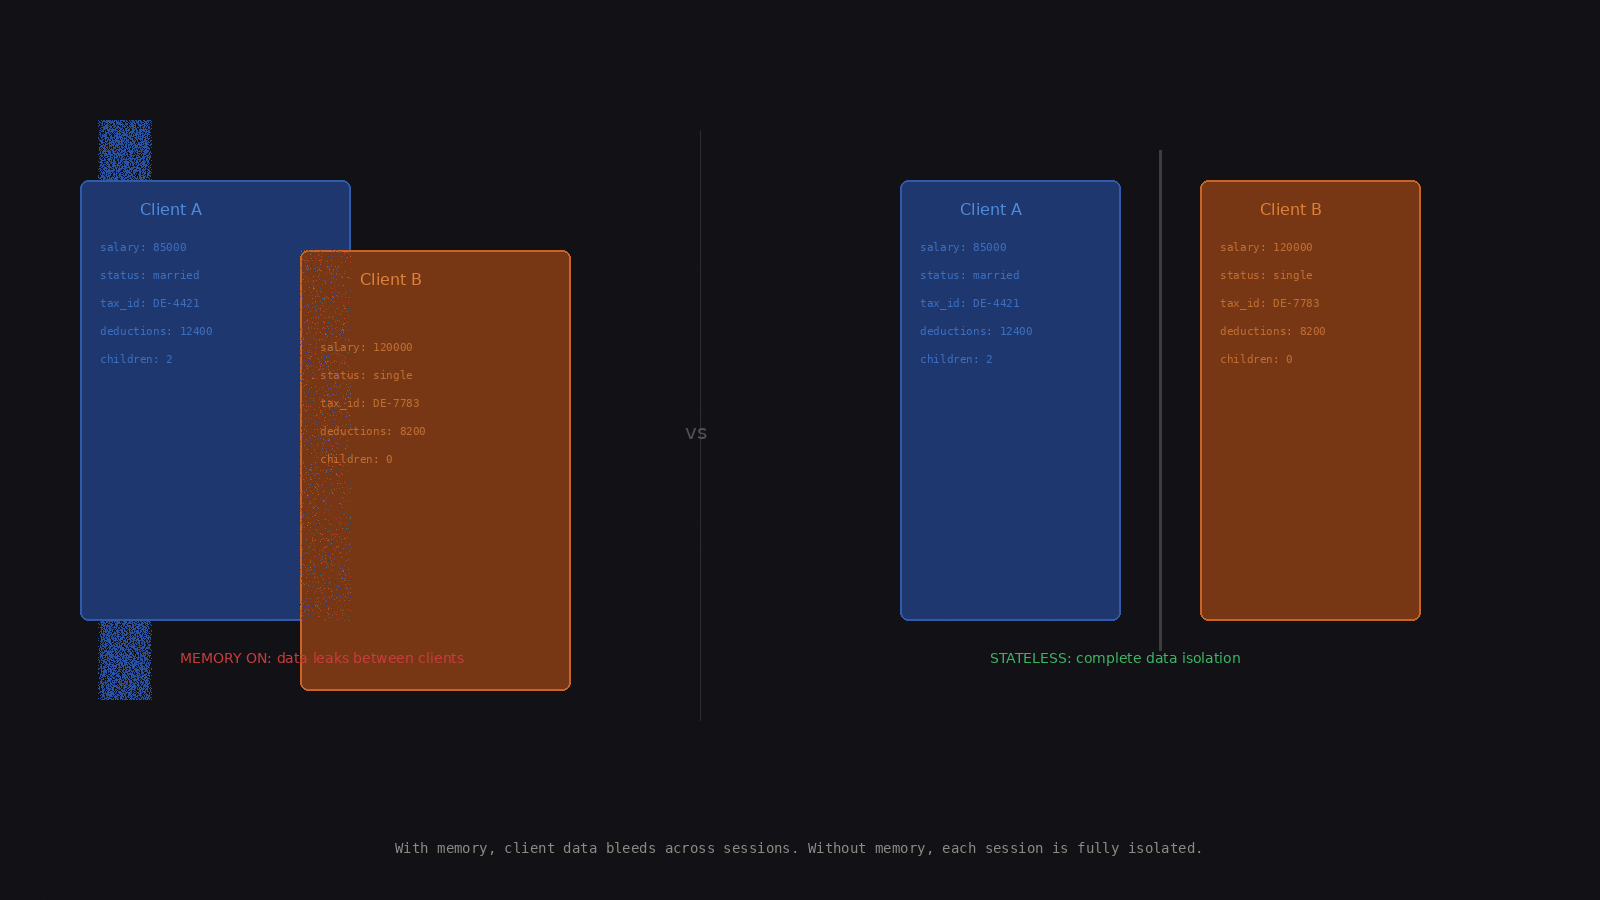Click the red 'MEMORY ON: data leaks' label
Screen dimensions: 1600x900
pos(322,659)
